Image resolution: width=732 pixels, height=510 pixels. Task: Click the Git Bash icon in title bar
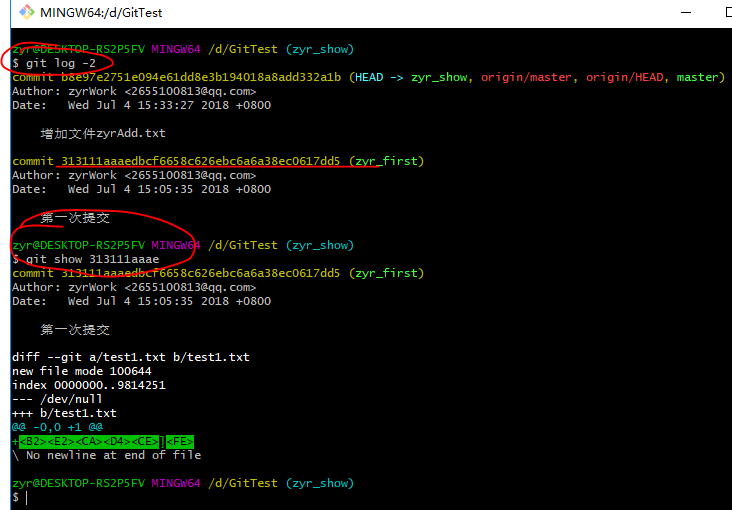coord(27,12)
